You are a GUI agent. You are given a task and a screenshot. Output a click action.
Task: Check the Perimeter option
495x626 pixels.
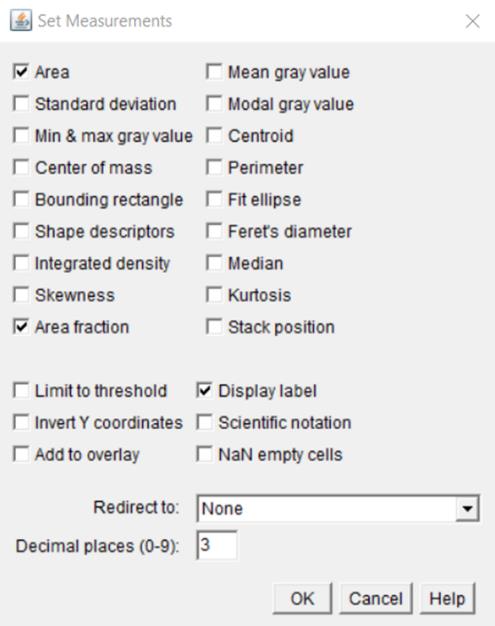pyautogui.click(x=214, y=168)
